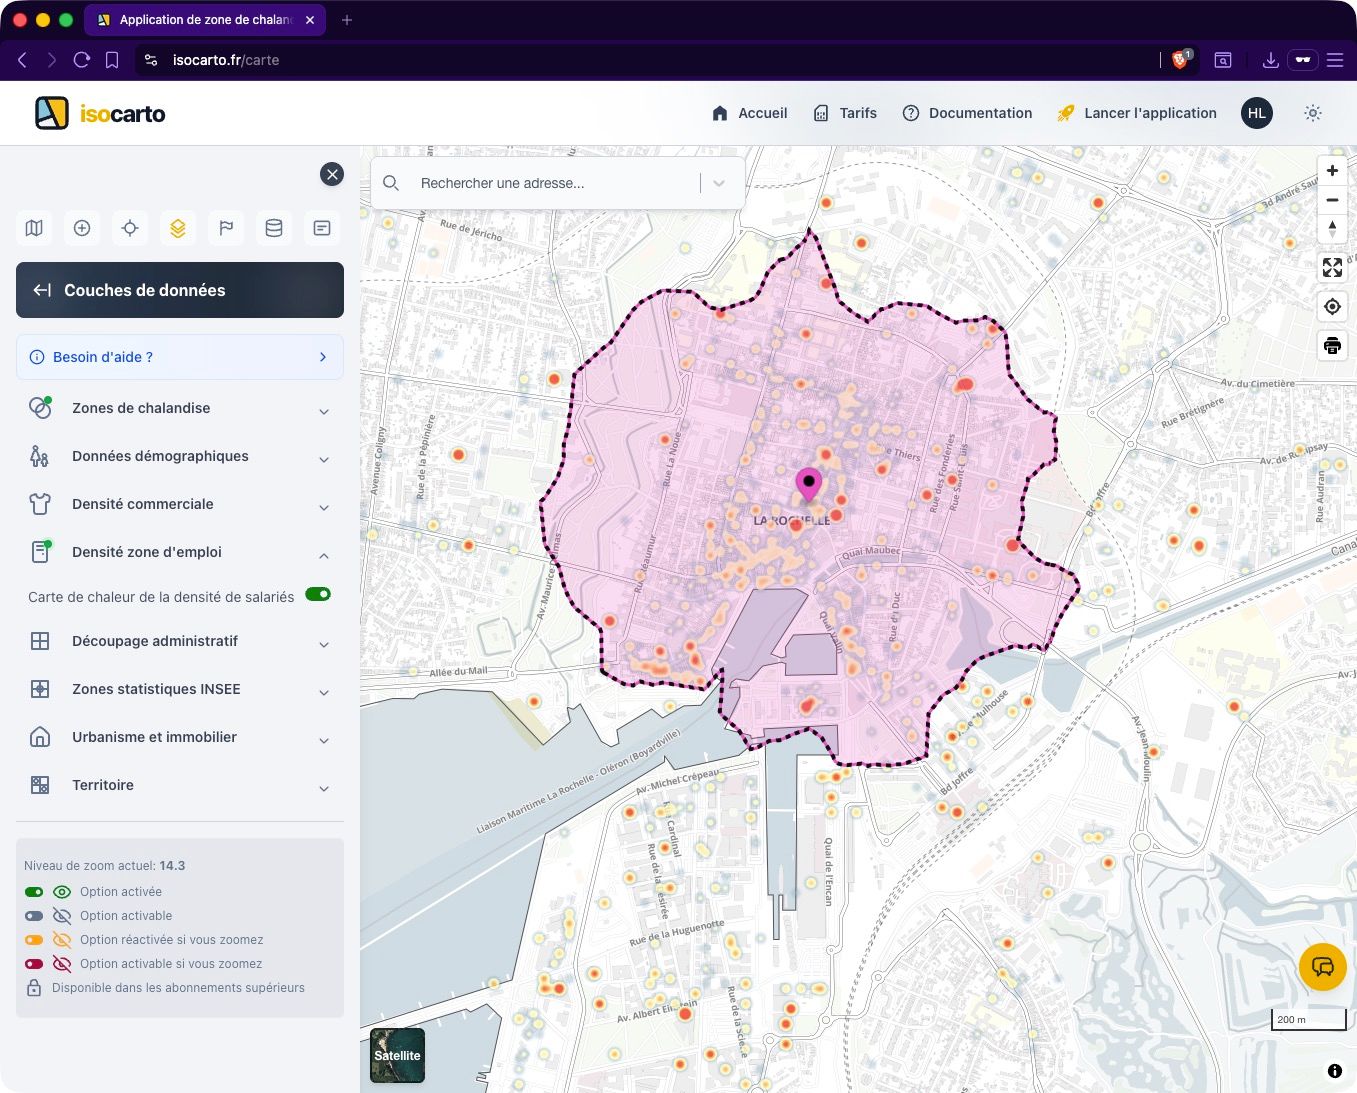The image size is (1357, 1093).
Task: Enter fullscreen map mode
Action: tap(1332, 267)
